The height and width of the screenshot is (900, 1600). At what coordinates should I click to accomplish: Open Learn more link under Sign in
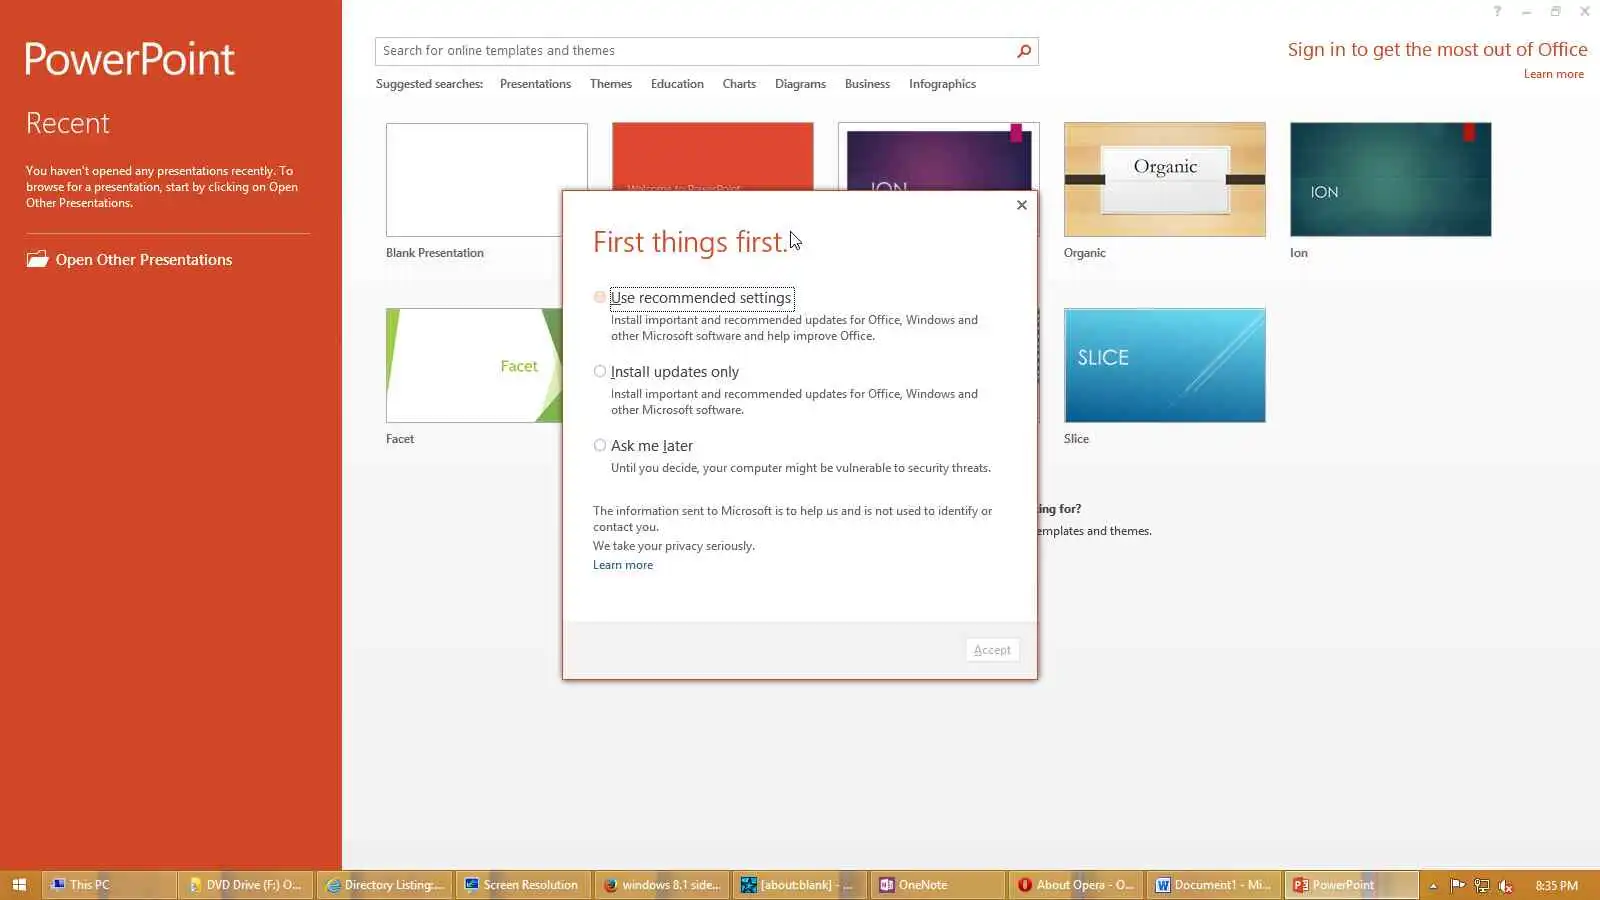pos(1553,74)
